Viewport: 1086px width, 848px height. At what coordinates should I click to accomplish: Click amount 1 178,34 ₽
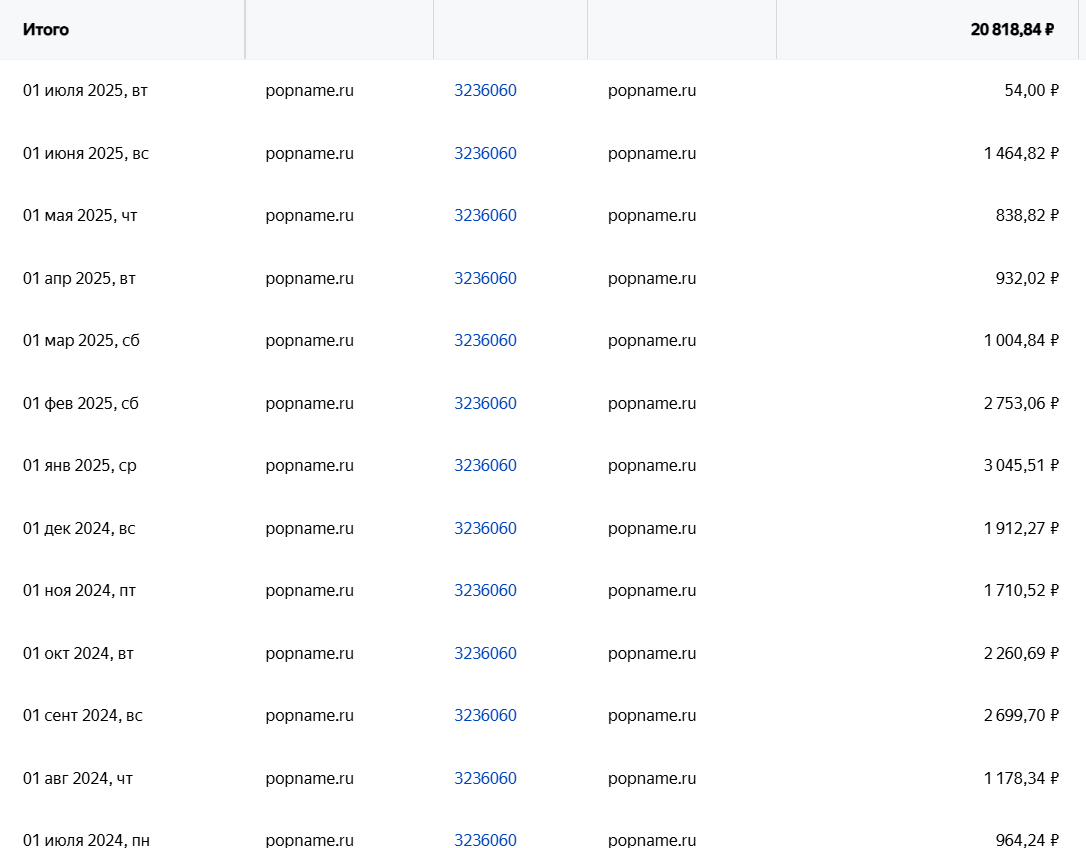pos(1022,779)
